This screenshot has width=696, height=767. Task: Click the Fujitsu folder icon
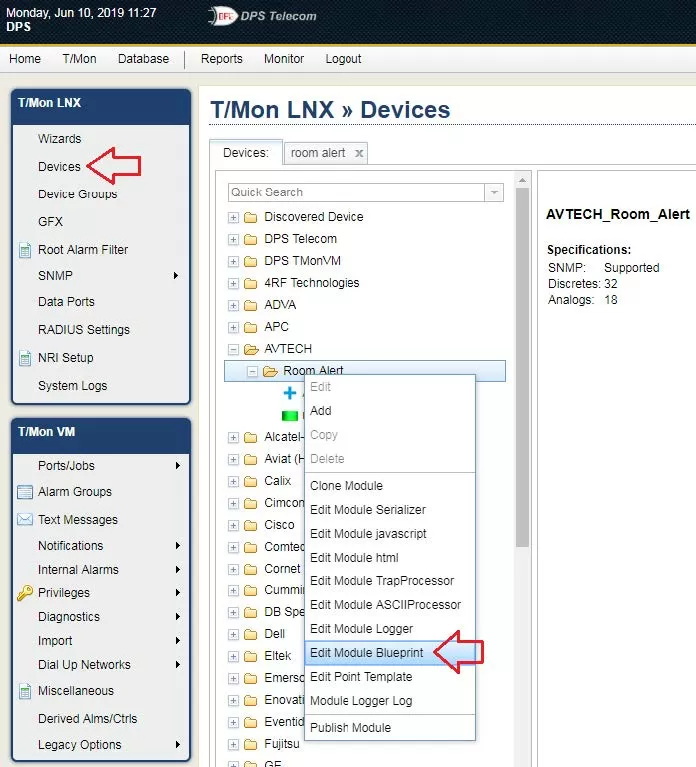pos(250,744)
